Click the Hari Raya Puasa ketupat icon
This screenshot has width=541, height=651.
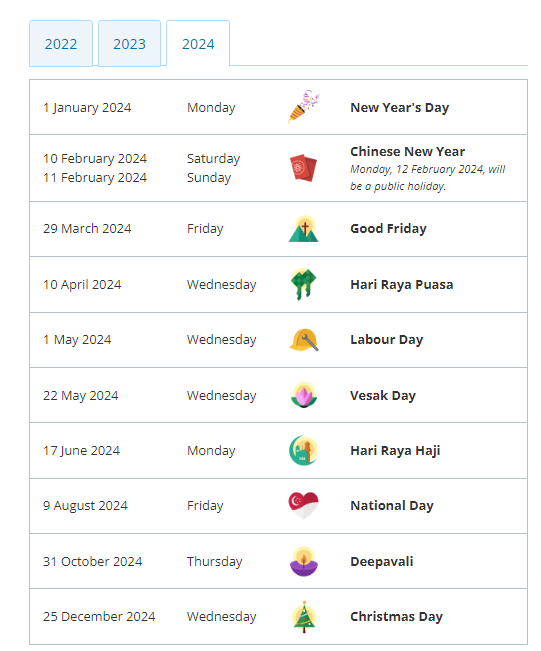coord(304,284)
